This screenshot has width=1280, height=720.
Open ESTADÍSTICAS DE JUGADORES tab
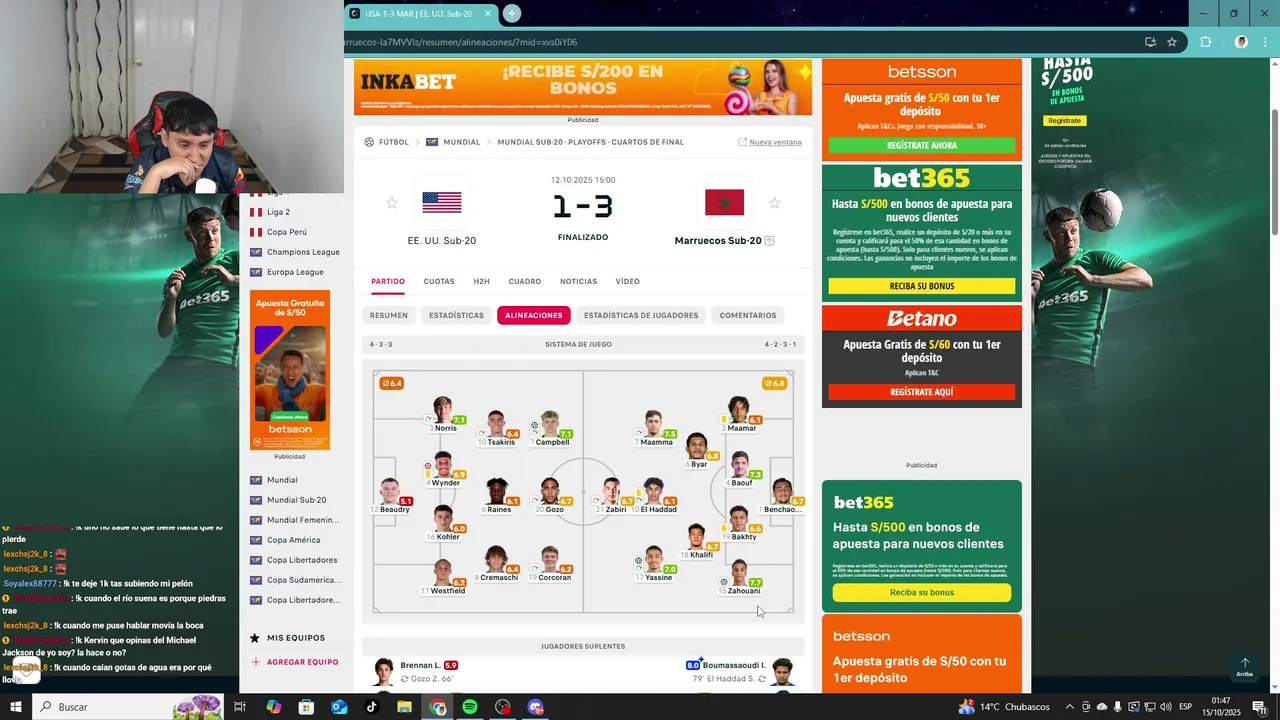(641, 315)
